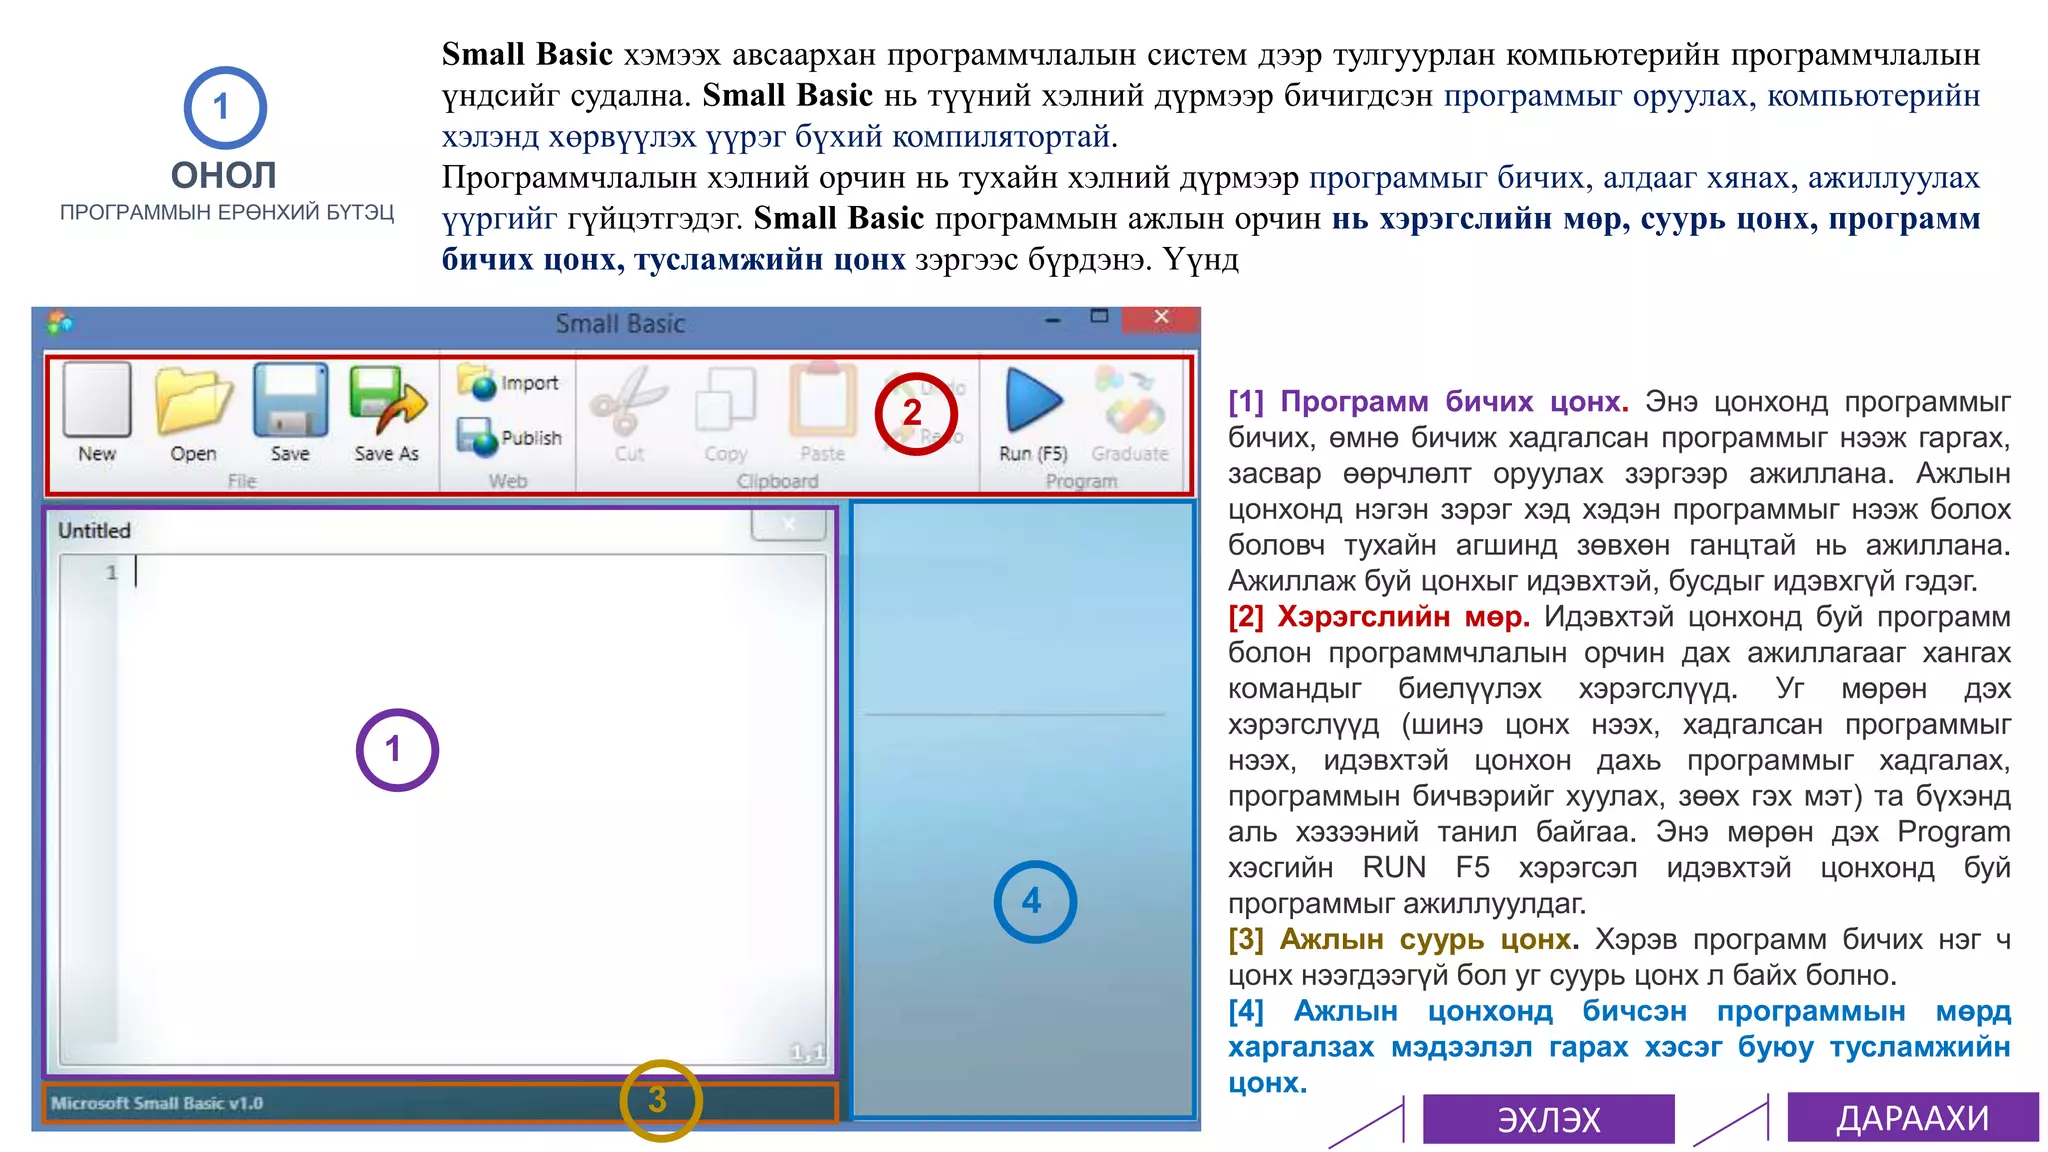Click the Copy icon in Clipboard group
This screenshot has height=1152, width=2048.
pyautogui.click(x=725, y=401)
